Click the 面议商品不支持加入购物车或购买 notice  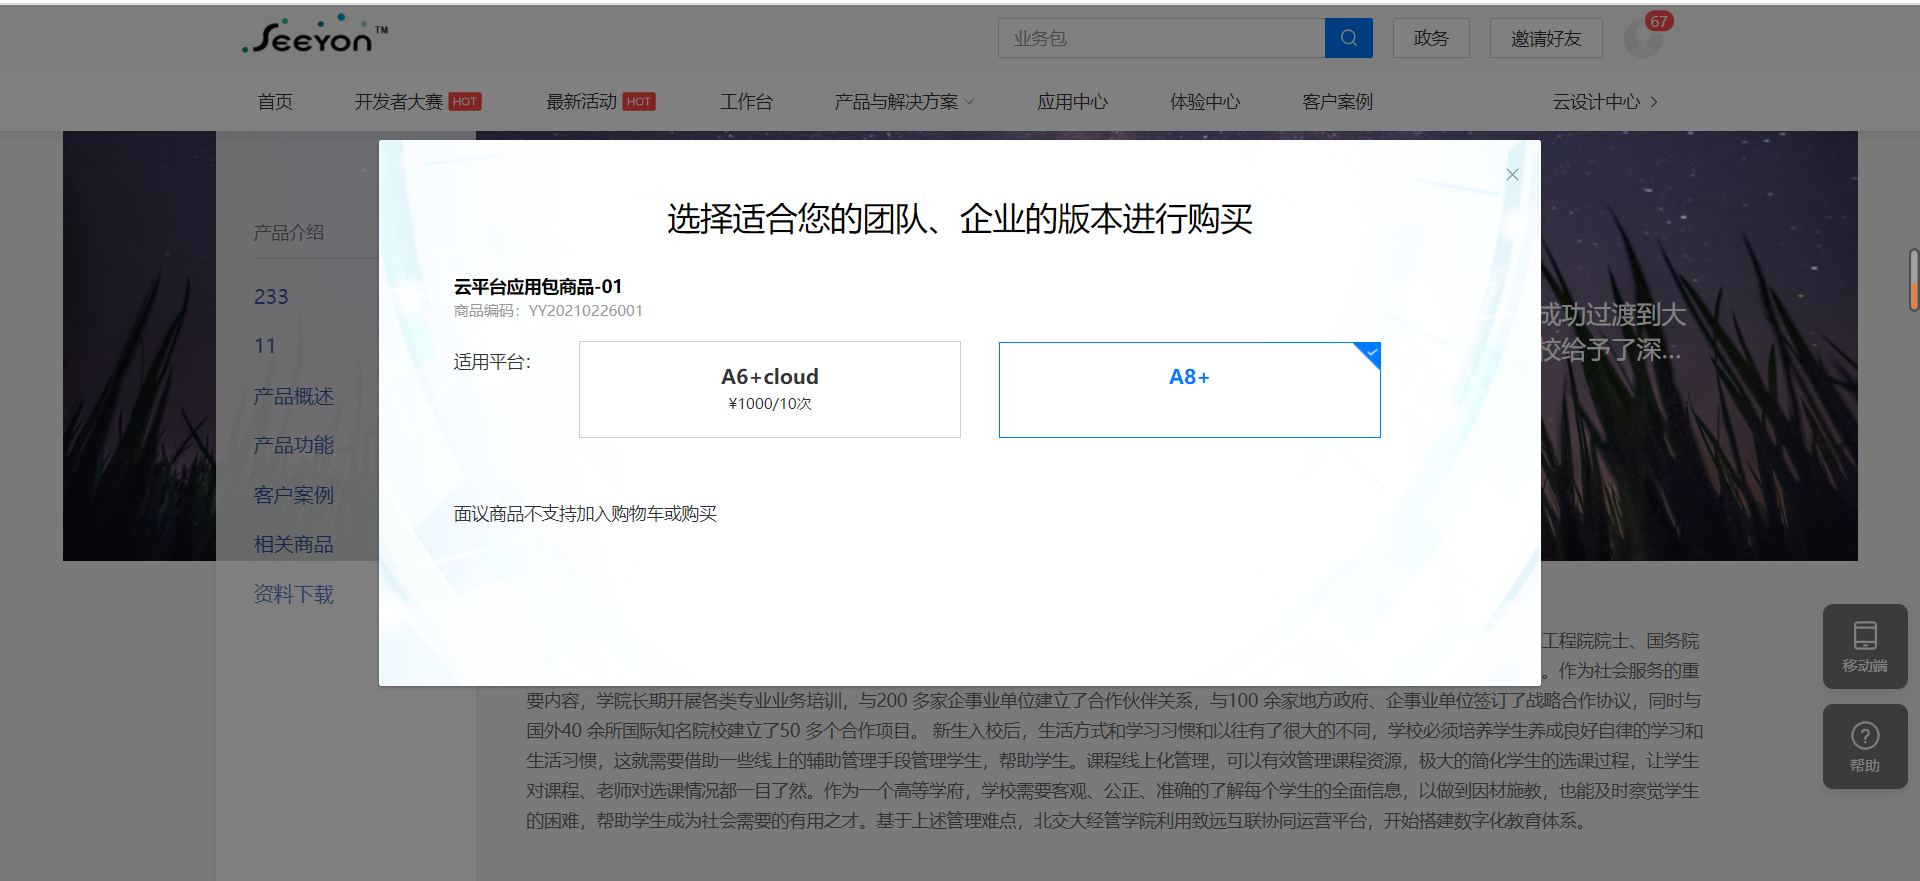point(585,514)
